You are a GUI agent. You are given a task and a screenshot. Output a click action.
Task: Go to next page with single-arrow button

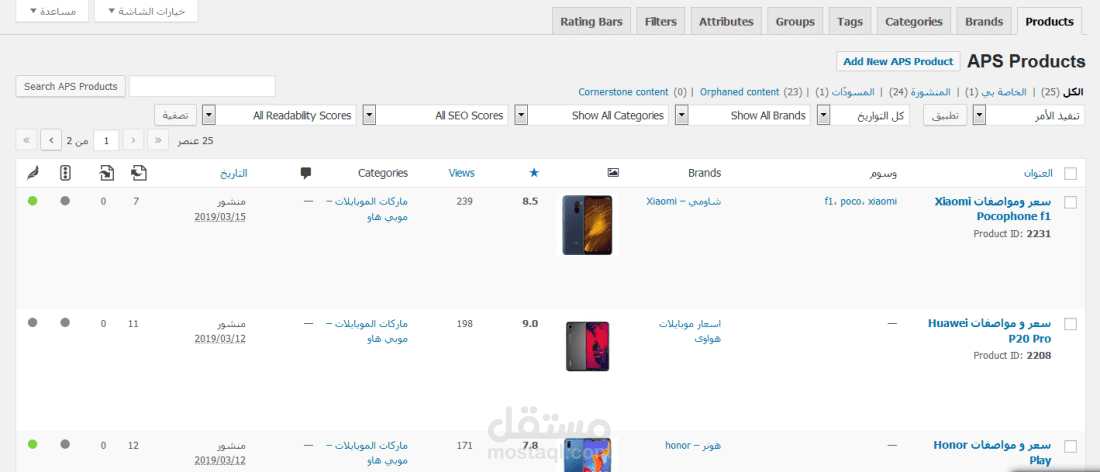[x=51, y=140]
